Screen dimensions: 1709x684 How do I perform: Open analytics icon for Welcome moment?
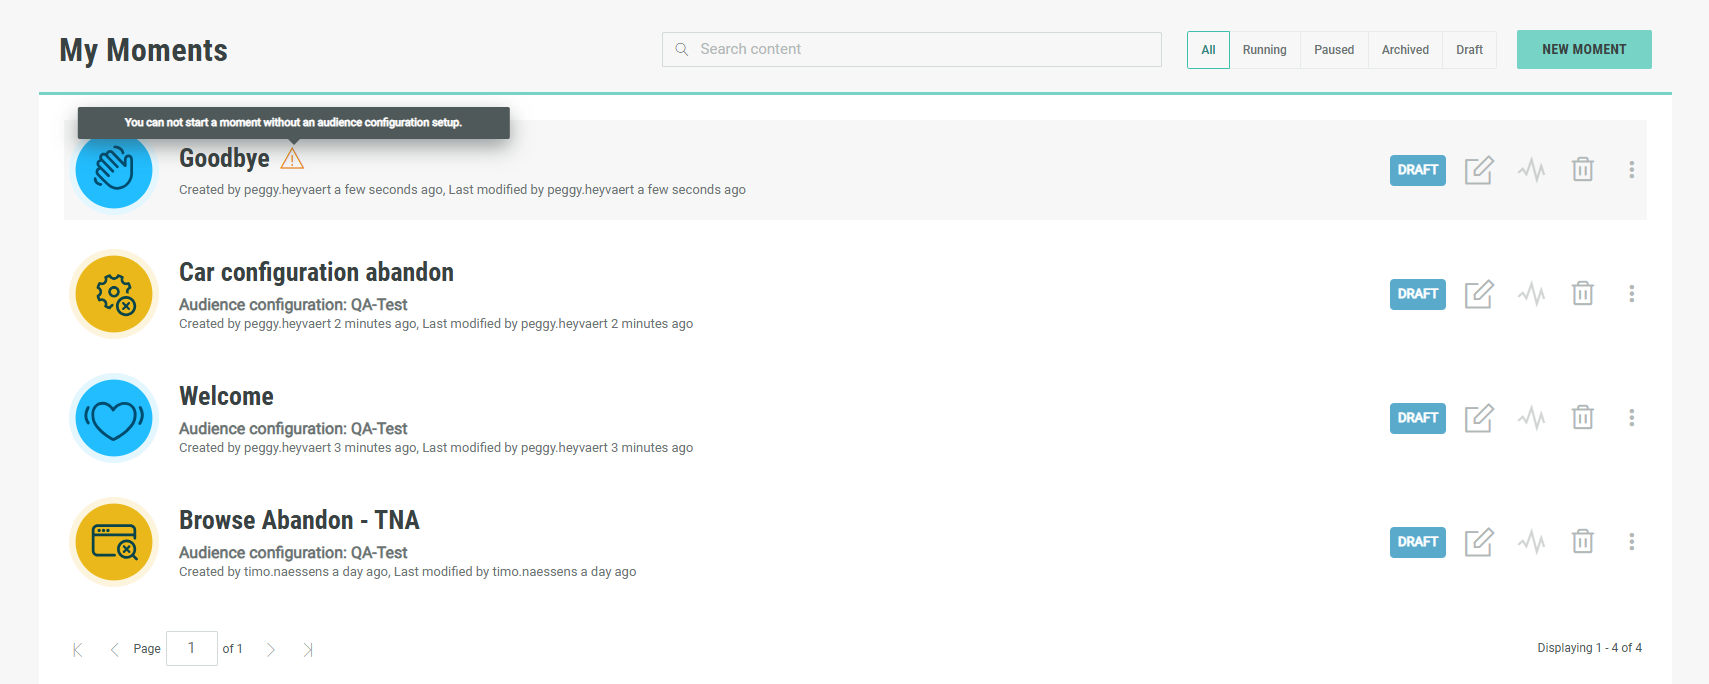click(1531, 418)
